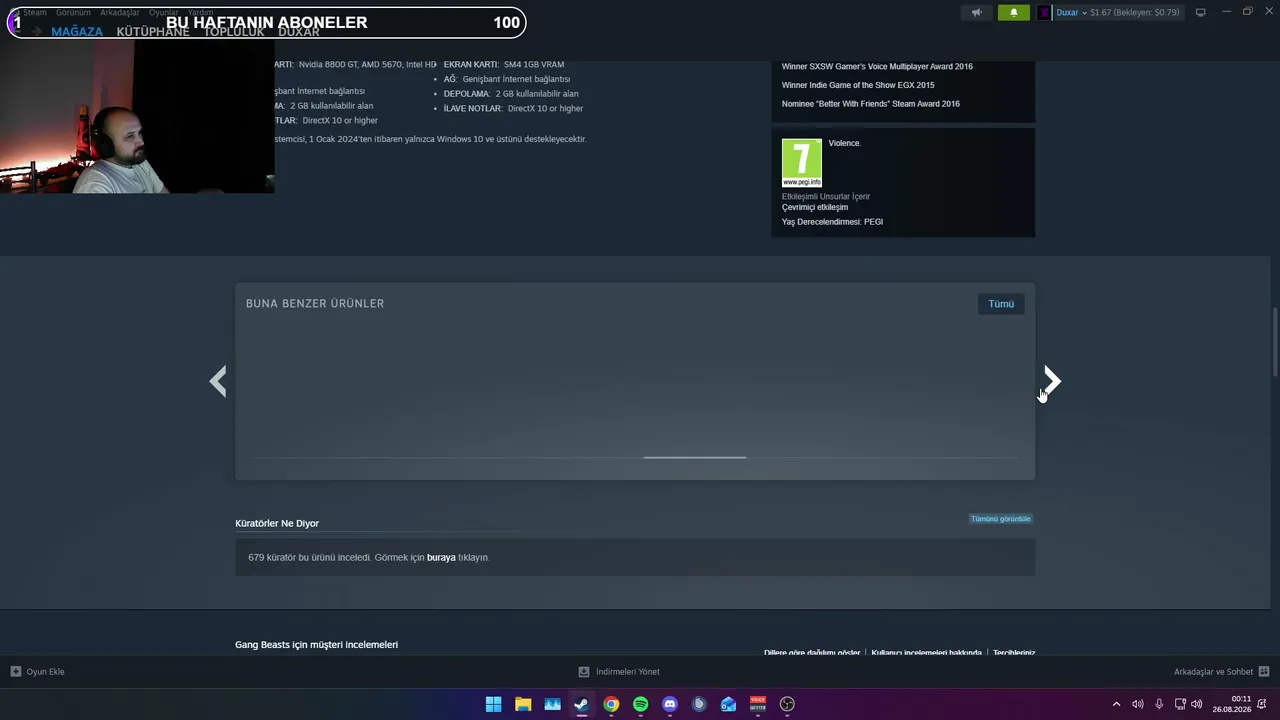Click 'Winner SXSW Gamer's Voice Multiplayer Award 2016'
The image size is (1280, 720).
pos(877,67)
